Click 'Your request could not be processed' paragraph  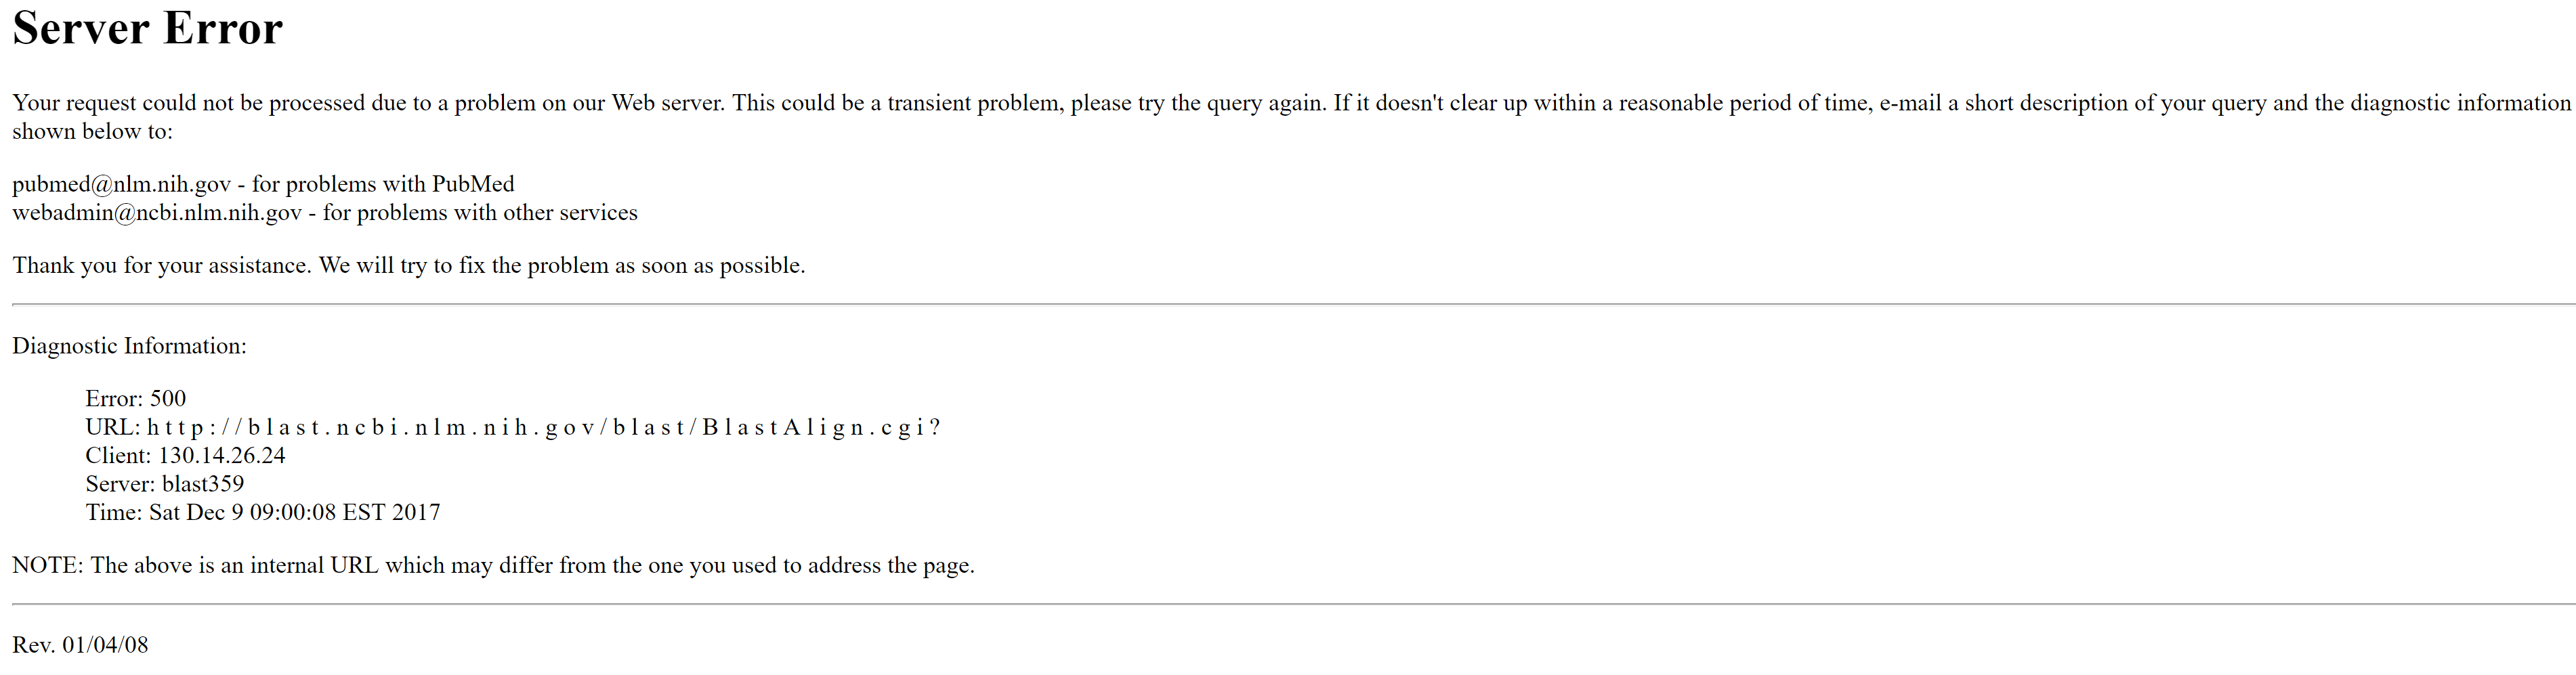[x=1291, y=117]
